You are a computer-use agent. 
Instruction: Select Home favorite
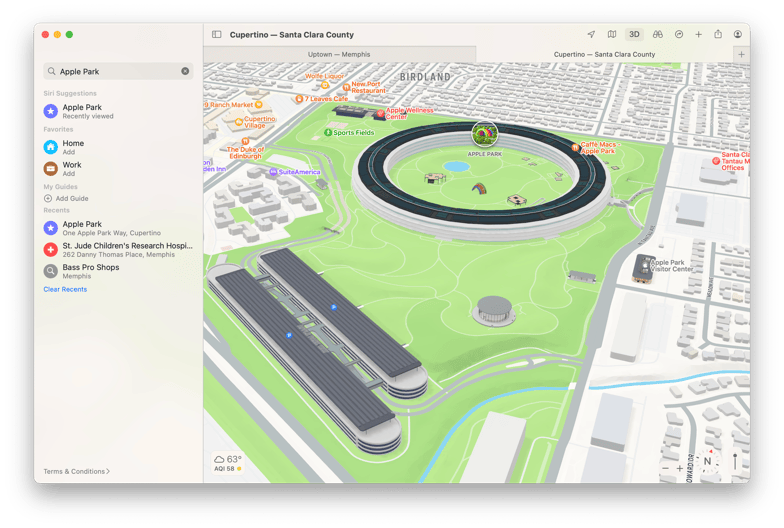(118, 147)
